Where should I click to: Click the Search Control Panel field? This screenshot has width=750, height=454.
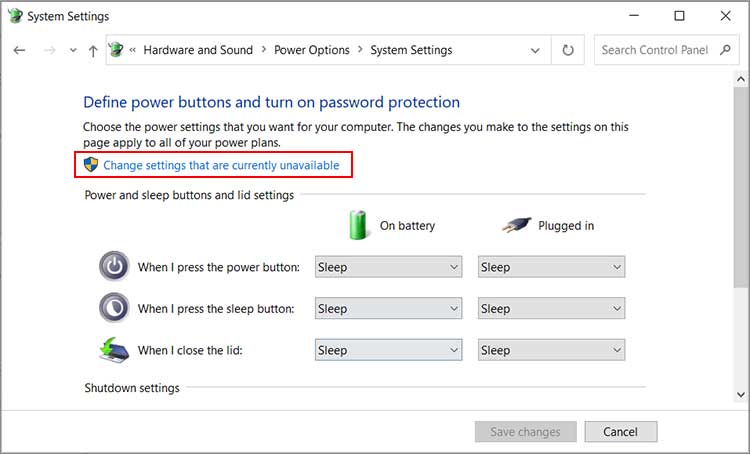click(x=655, y=50)
